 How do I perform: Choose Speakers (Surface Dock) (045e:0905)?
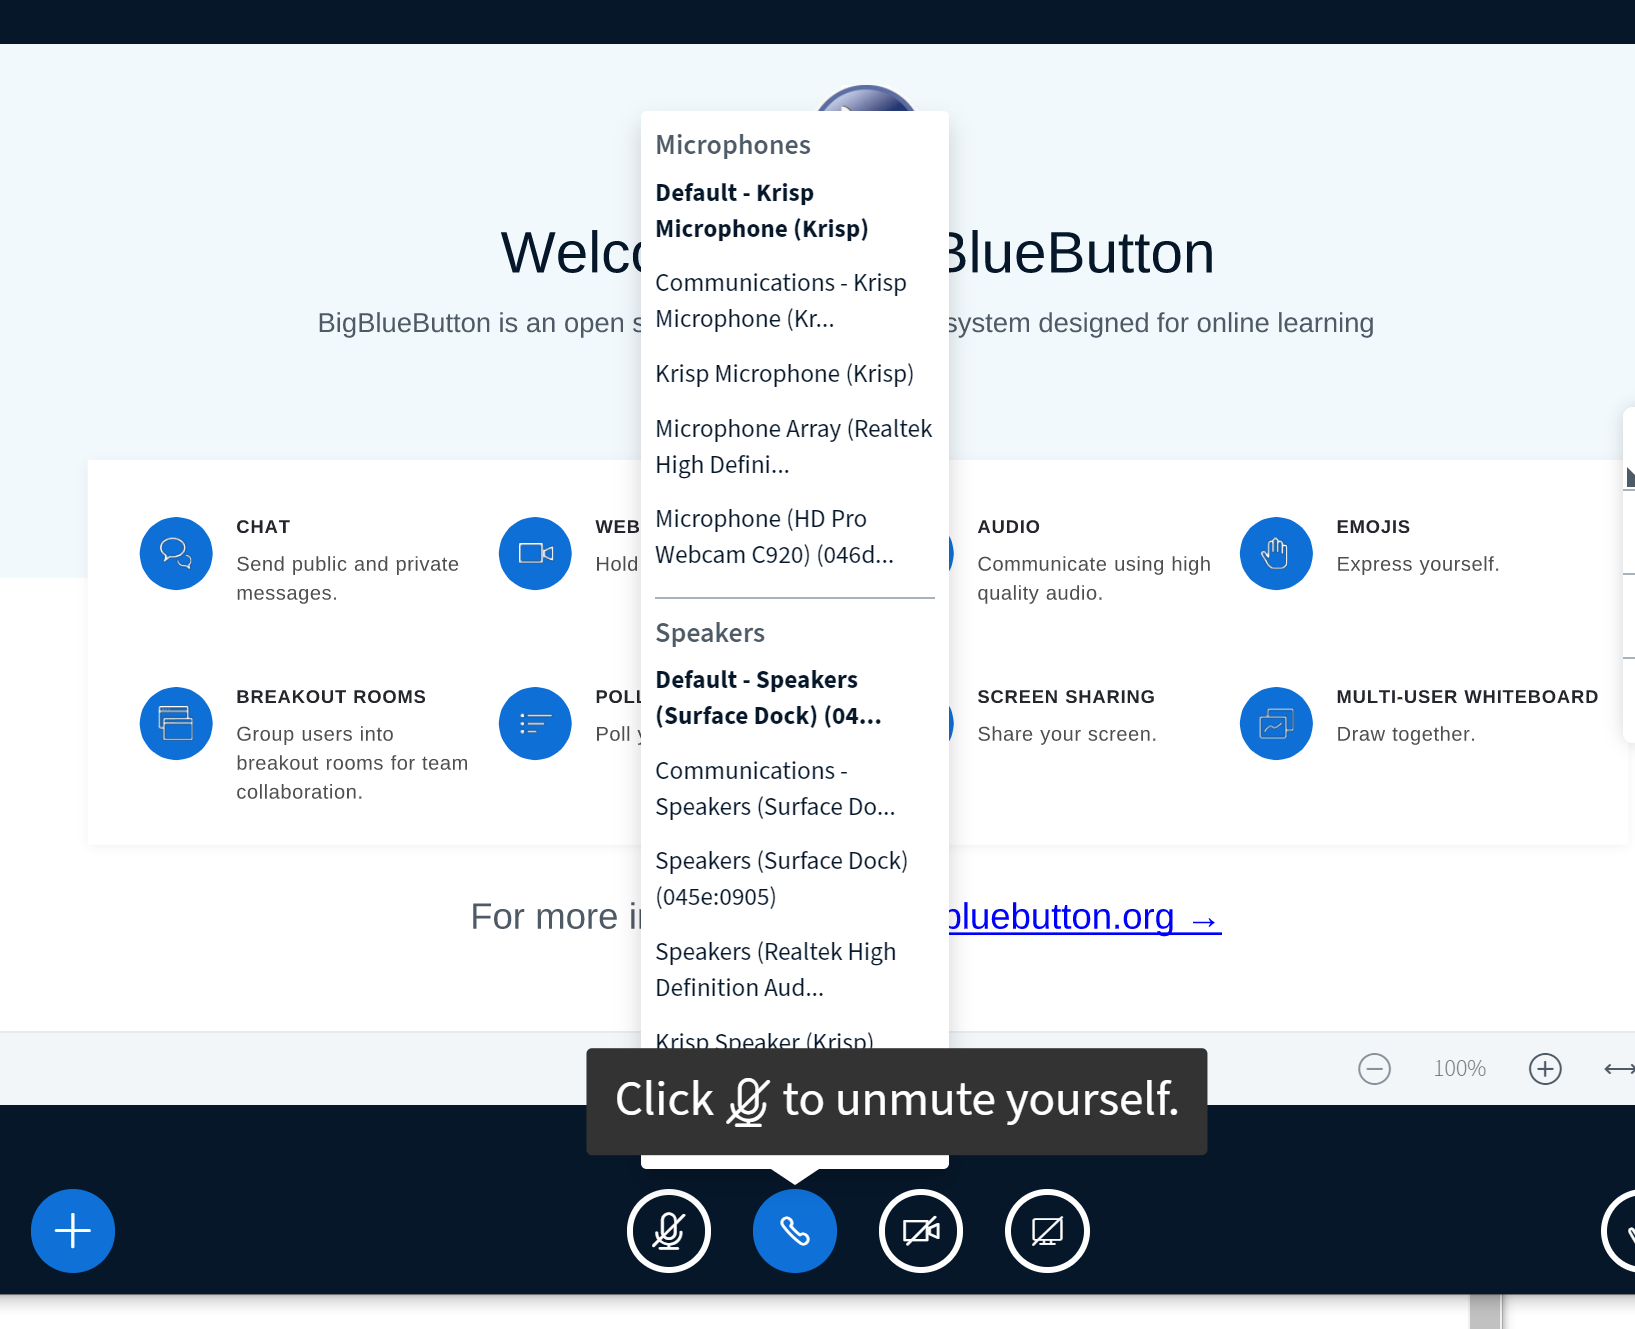click(794, 879)
